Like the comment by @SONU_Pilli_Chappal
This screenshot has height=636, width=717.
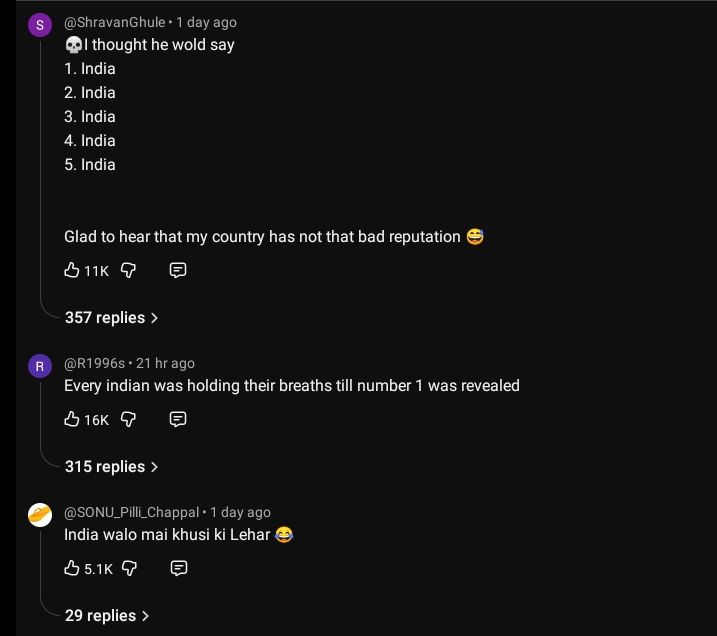point(72,568)
